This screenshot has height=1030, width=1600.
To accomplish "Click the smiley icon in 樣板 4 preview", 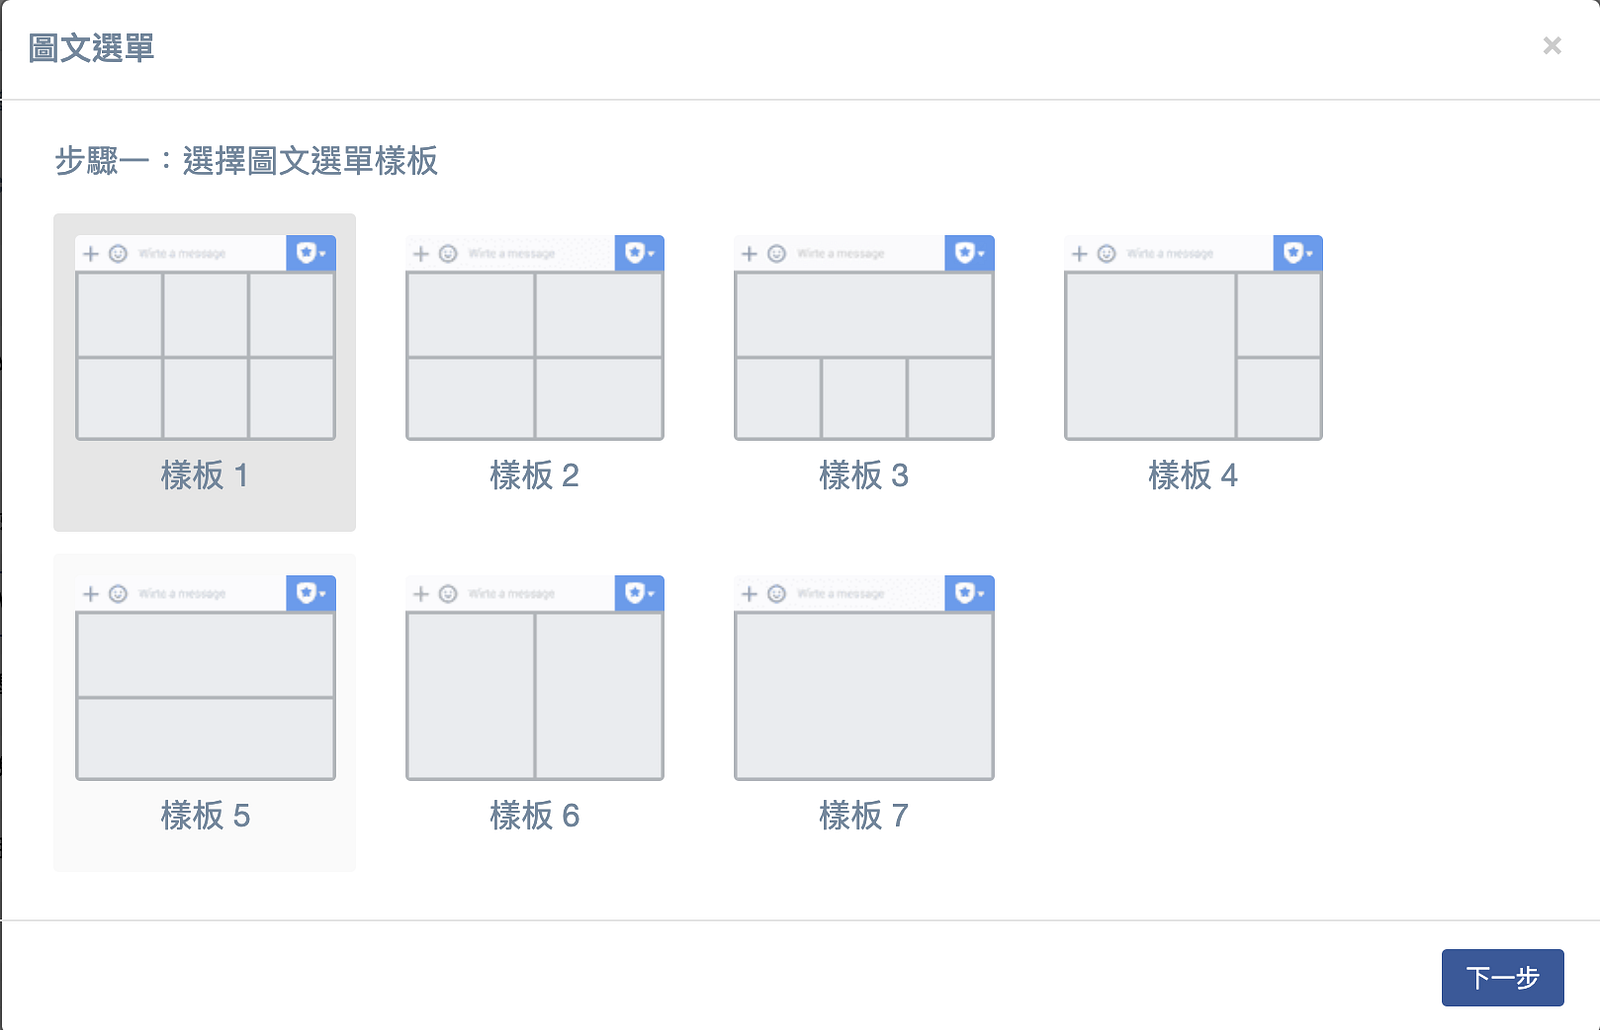I will tap(1106, 254).
